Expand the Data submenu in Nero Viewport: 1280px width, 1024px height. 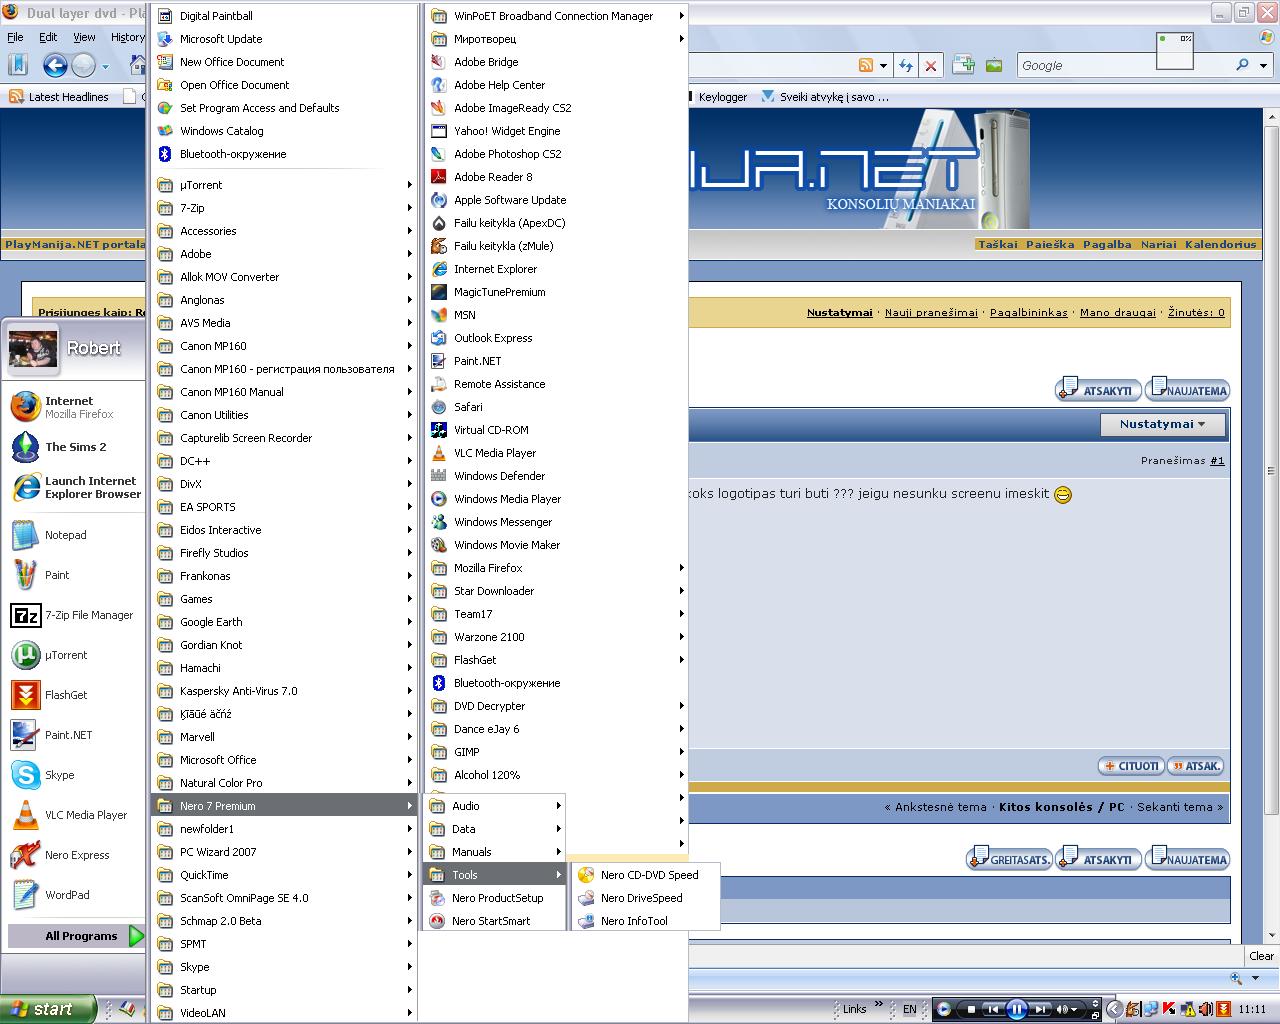click(494, 829)
